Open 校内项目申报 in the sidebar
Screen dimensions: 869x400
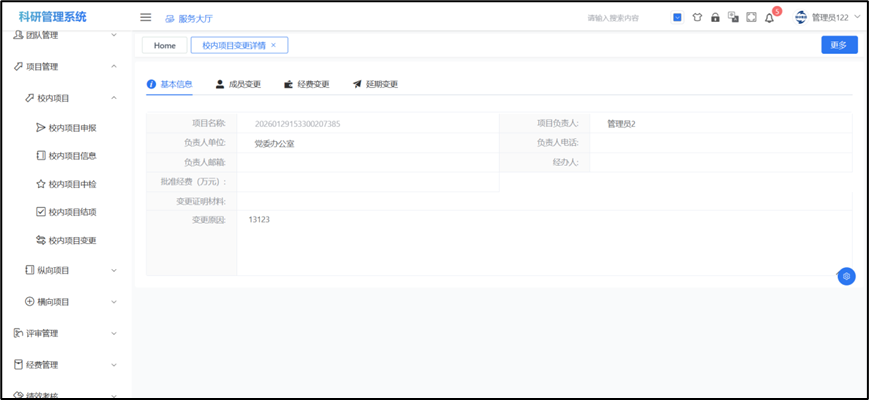[71, 128]
